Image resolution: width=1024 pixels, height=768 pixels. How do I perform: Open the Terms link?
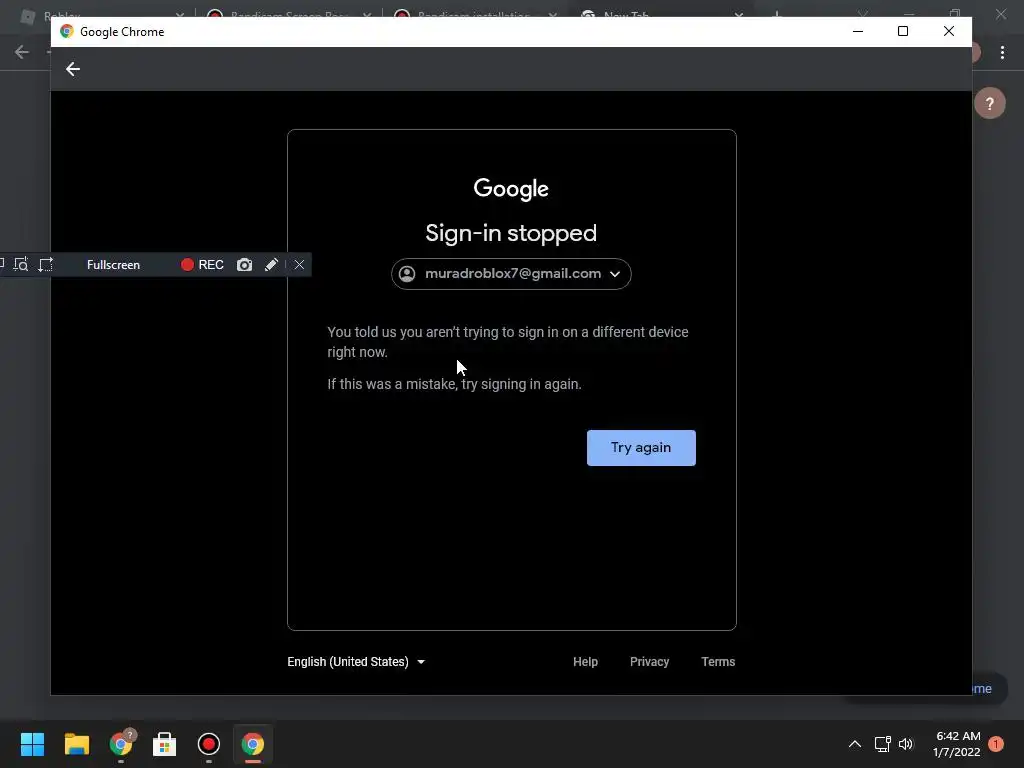tap(718, 662)
